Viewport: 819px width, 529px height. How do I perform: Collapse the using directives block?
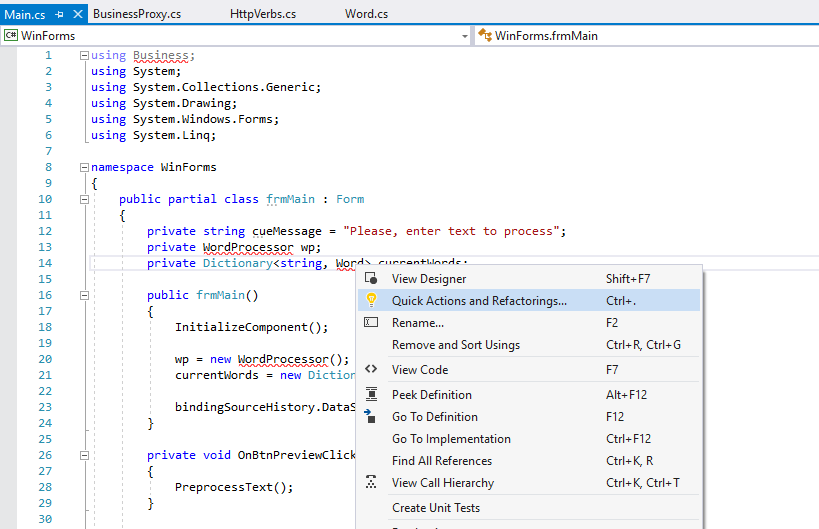click(x=84, y=55)
